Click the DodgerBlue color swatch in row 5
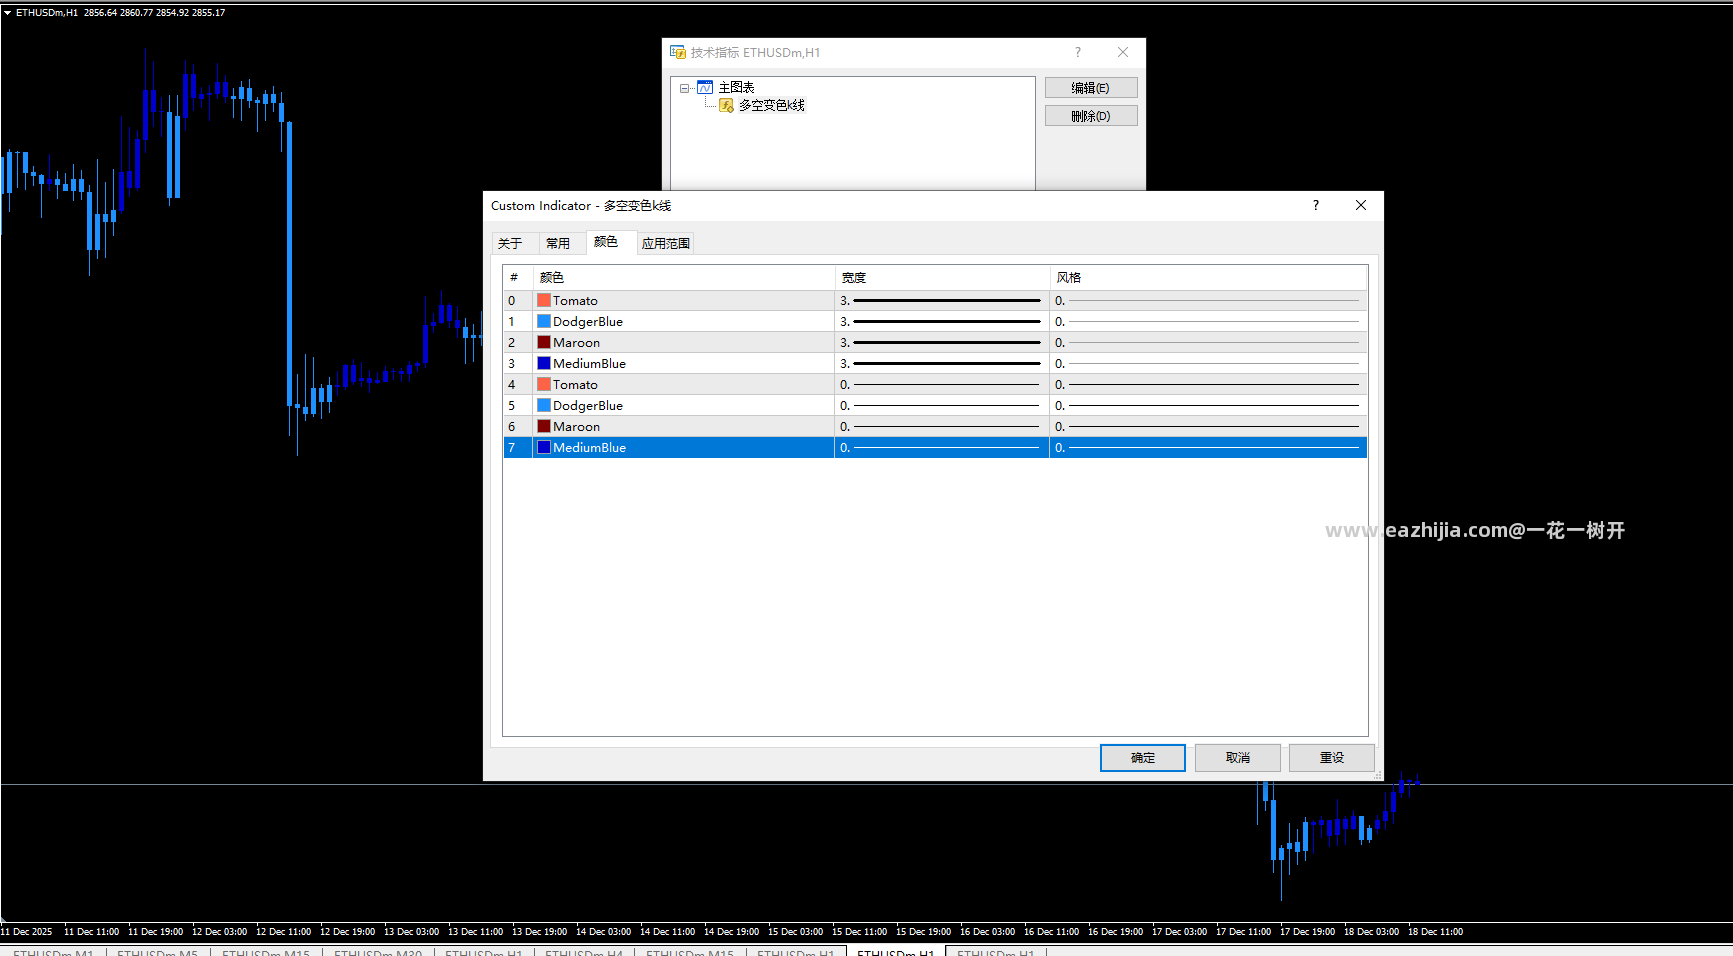Image resolution: width=1733 pixels, height=956 pixels. (544, 405)
